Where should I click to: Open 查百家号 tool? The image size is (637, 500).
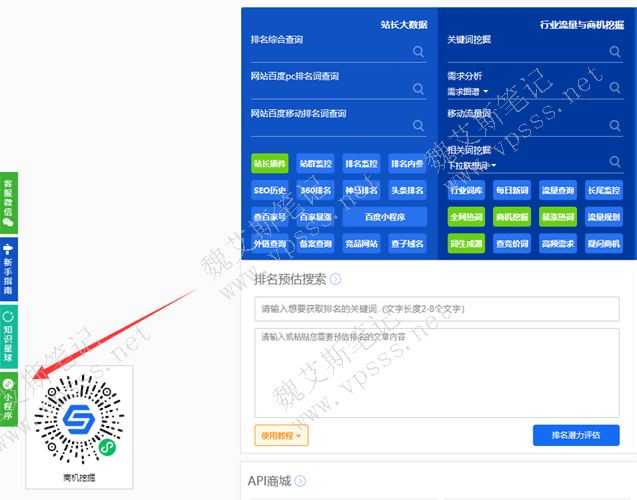coord(270,217)
